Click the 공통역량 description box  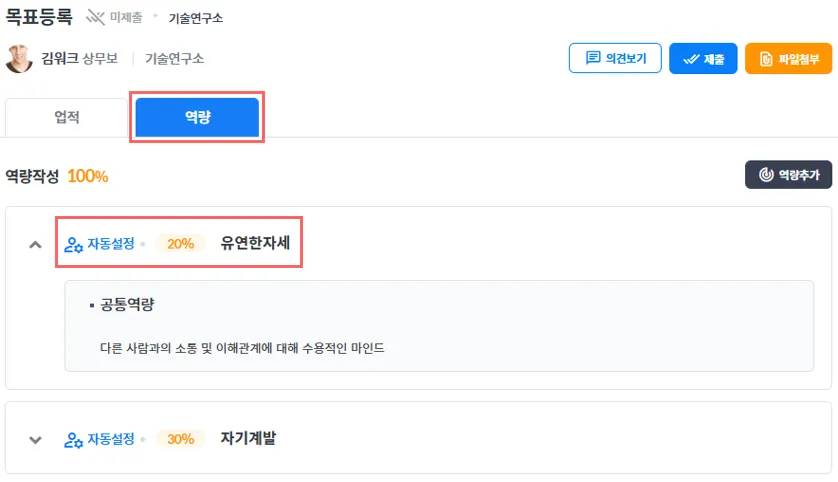pos(439,326)
